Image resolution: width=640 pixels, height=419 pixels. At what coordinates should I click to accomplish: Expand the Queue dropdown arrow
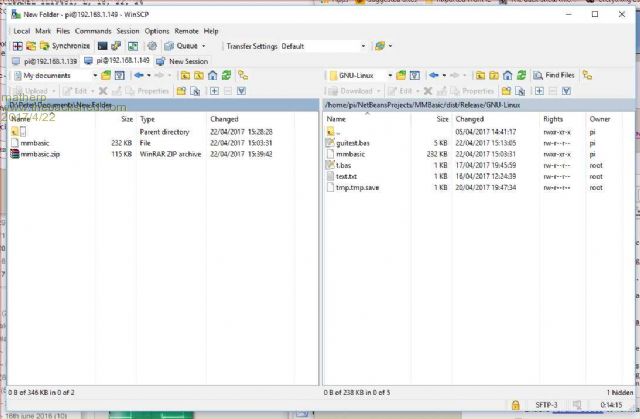(x=204, y=46)
